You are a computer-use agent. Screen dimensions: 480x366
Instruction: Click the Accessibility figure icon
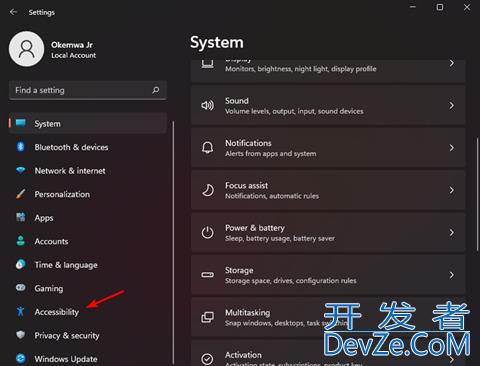21,312
